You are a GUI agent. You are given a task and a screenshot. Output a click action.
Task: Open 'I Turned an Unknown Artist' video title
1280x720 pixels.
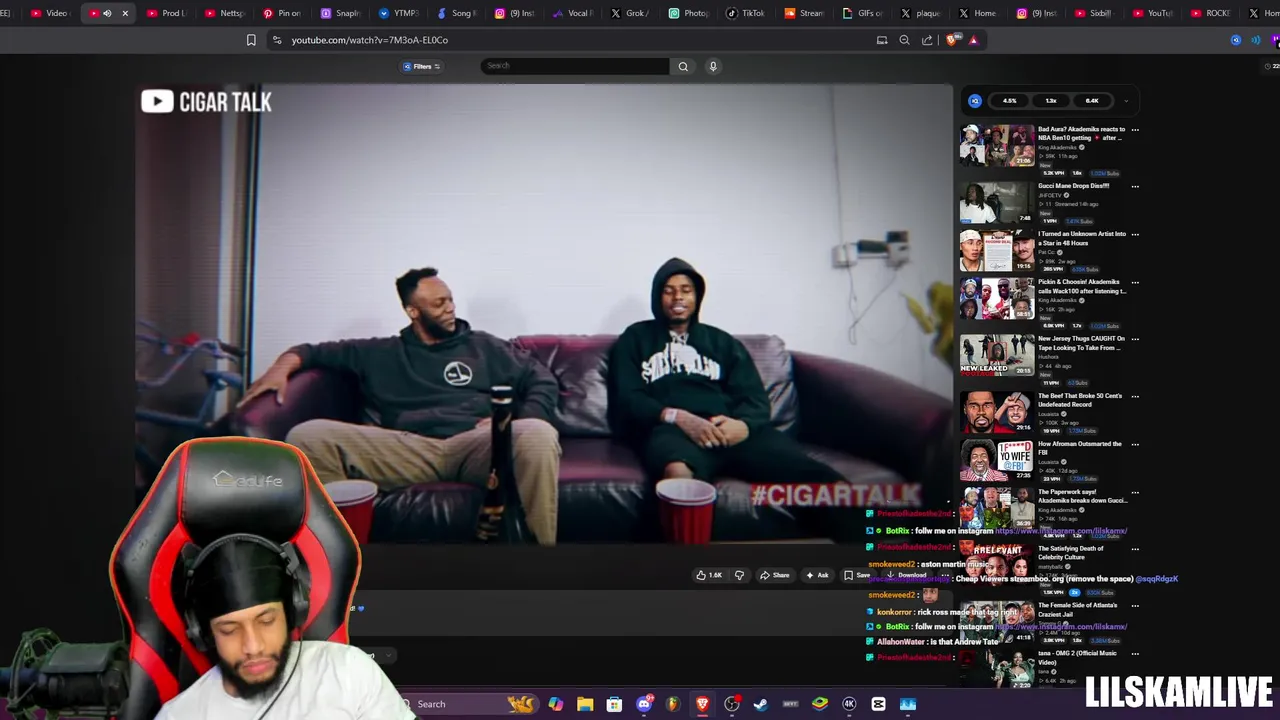pos(1081,238)
